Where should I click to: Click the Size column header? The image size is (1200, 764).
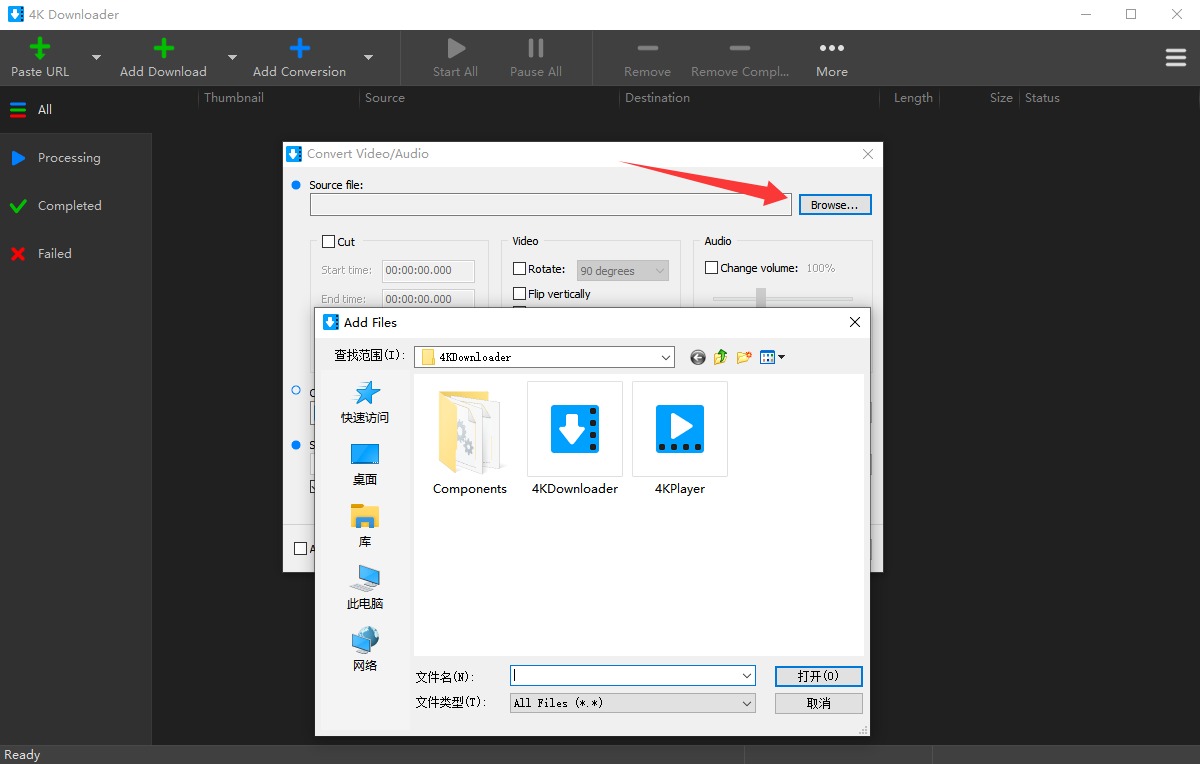tap(1001, 98)
